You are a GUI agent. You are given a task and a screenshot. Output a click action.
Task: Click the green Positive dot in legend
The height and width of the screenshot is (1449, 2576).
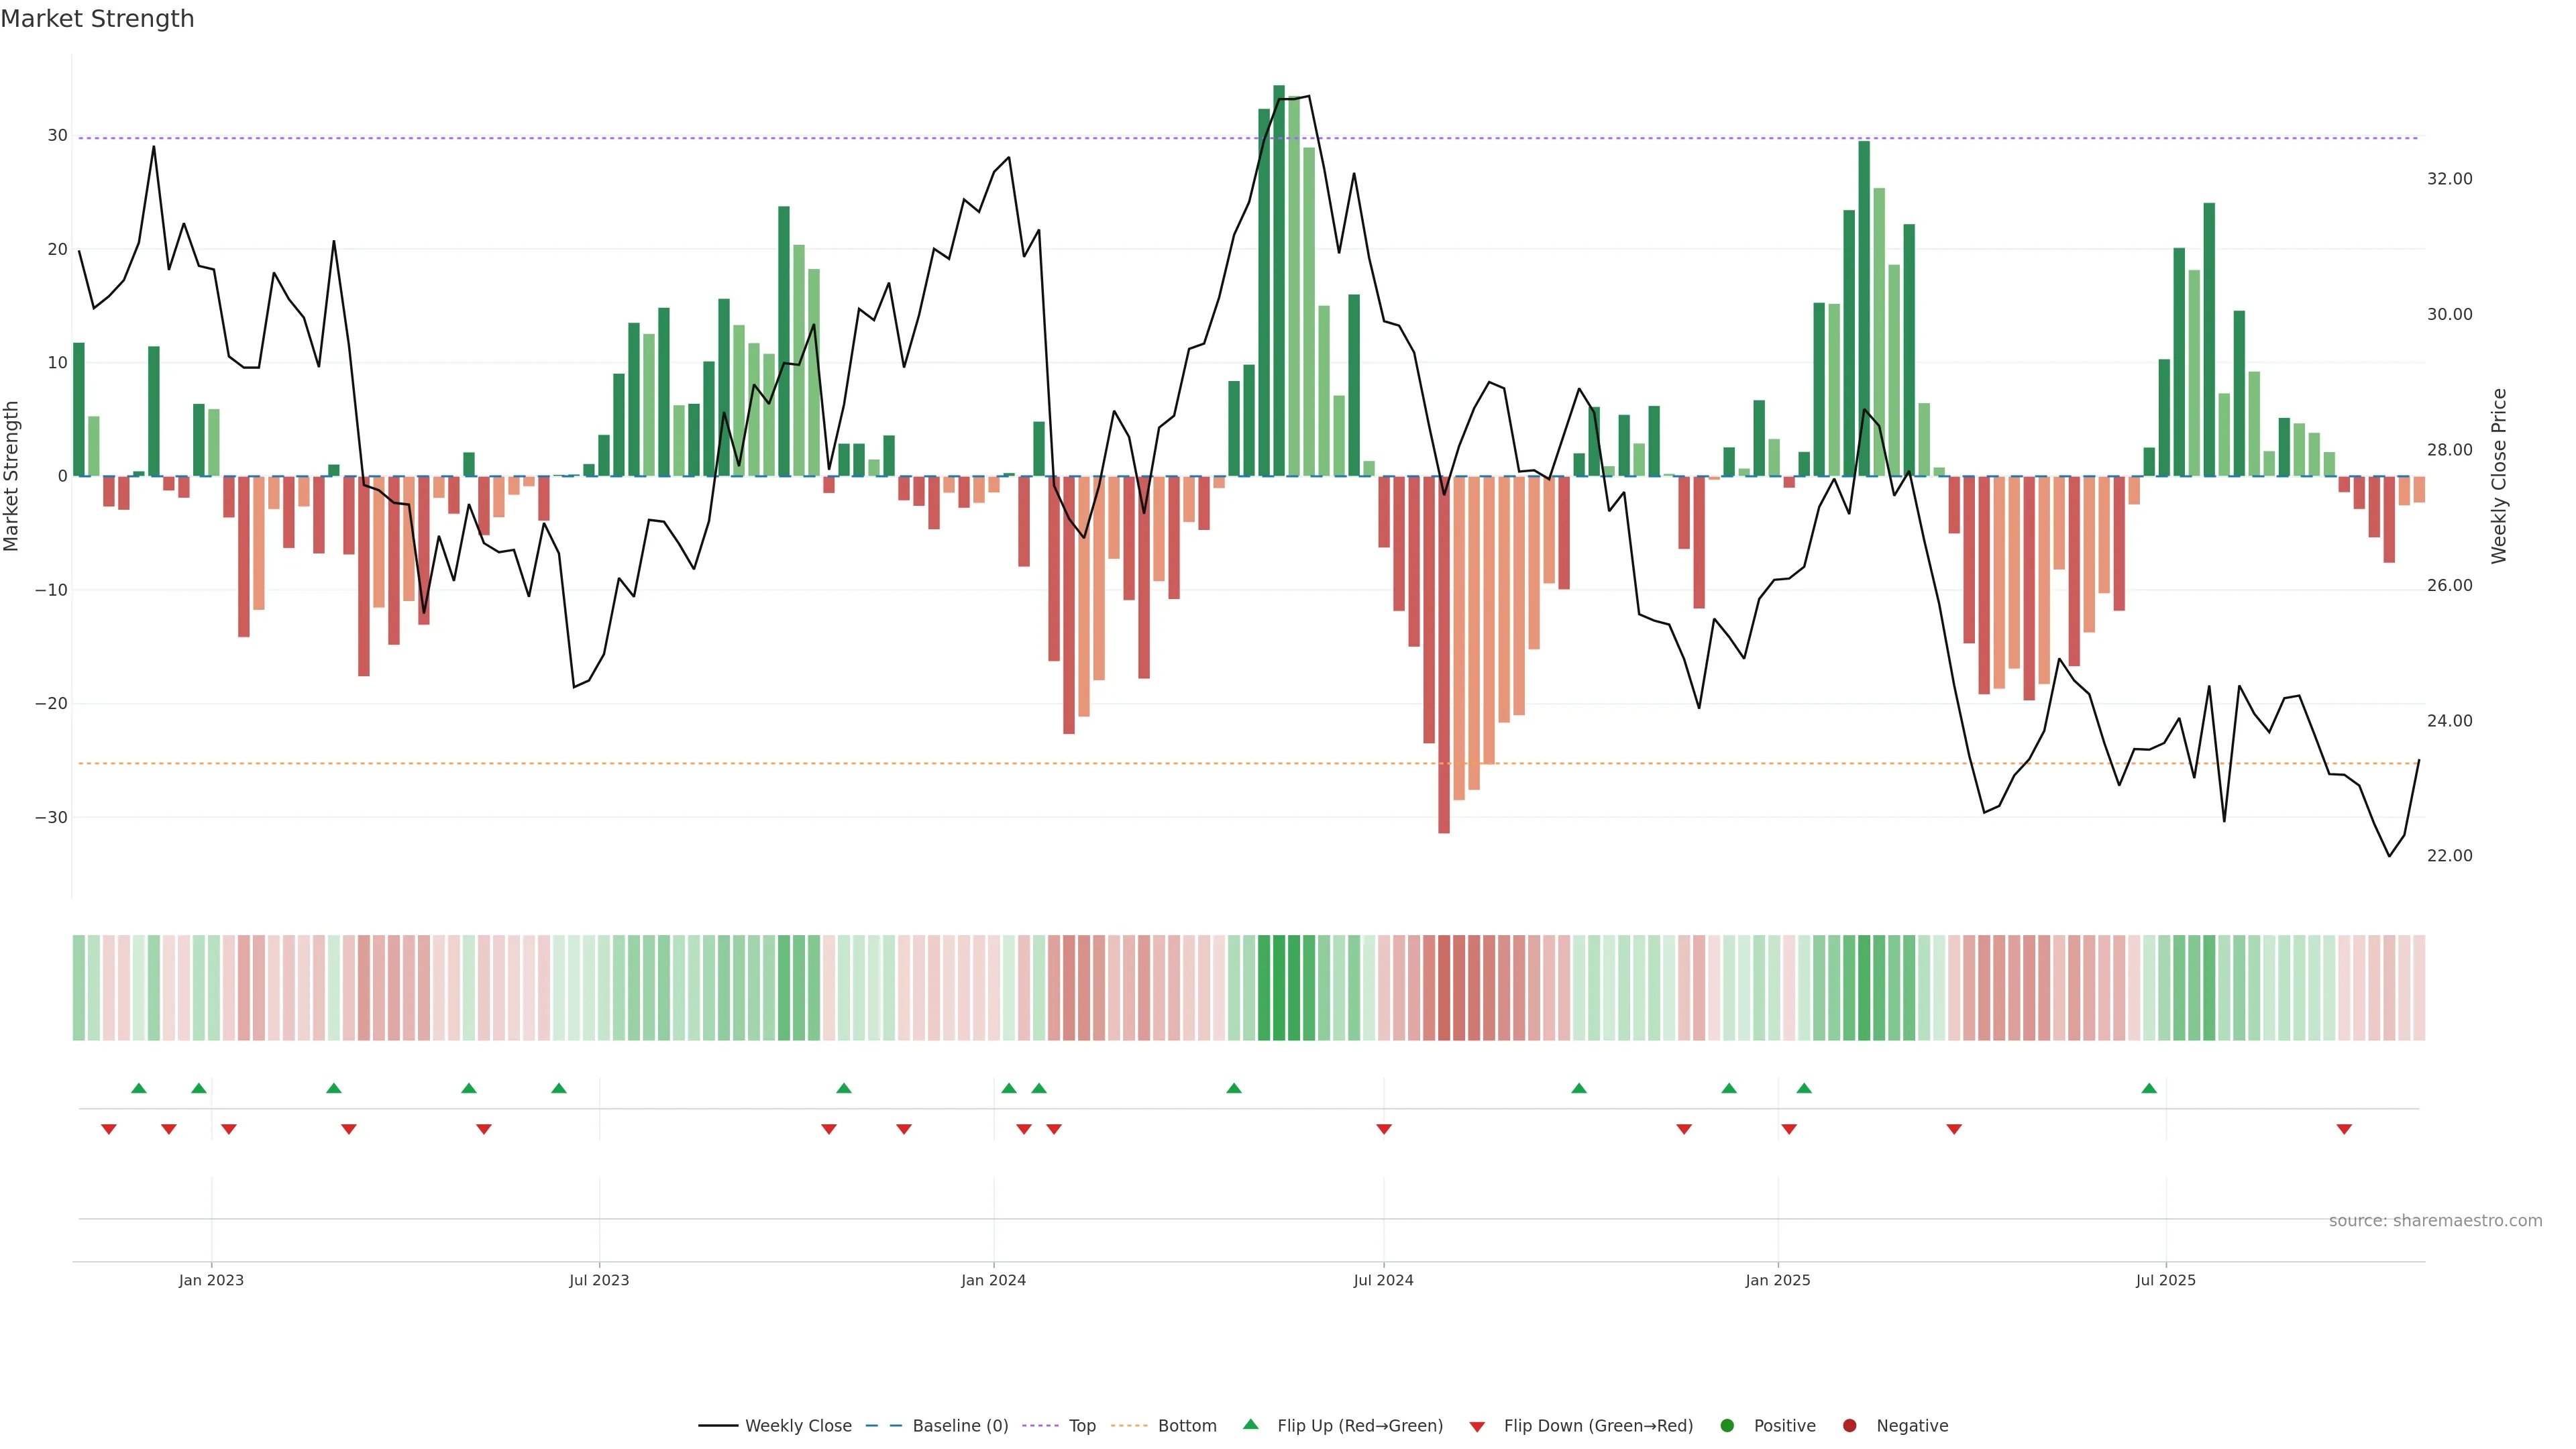(1726, 1425)
